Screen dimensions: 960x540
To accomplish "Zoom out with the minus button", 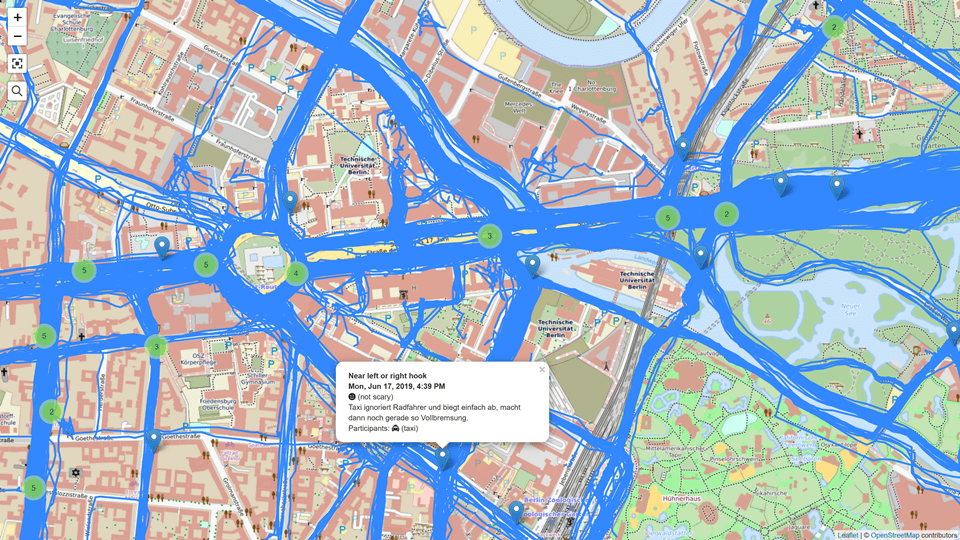I will pos(17,36).
